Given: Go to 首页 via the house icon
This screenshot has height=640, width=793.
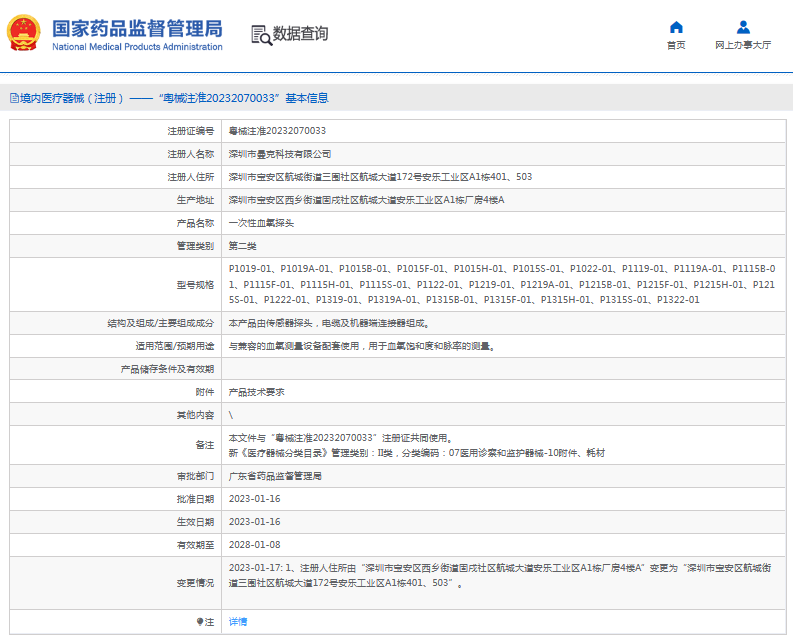Looking at the screenshot, I should pos(676,27).
